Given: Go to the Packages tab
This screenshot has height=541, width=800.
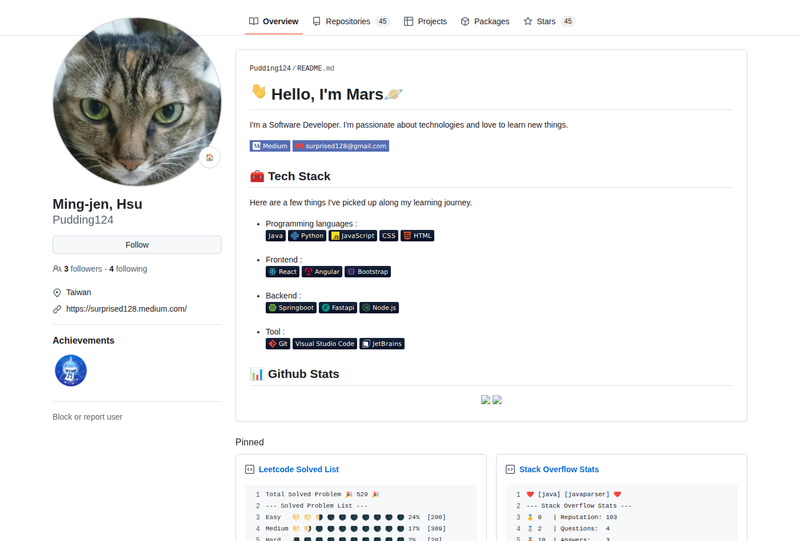Looking at the screenshot, I should point(485,21).
